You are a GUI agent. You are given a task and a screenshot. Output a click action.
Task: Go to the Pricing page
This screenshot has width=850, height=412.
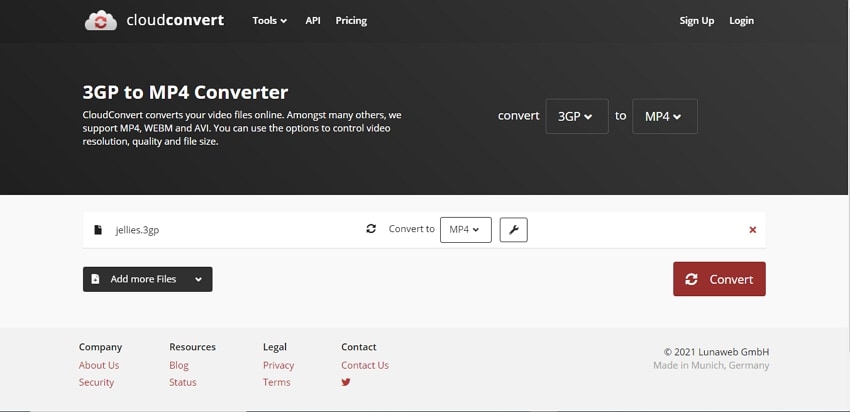tap(351, 21)
